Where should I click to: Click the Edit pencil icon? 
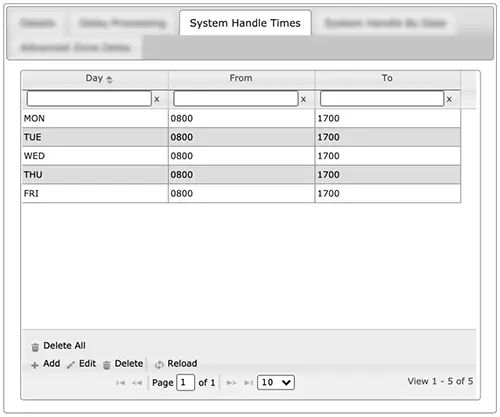point(71,365)
